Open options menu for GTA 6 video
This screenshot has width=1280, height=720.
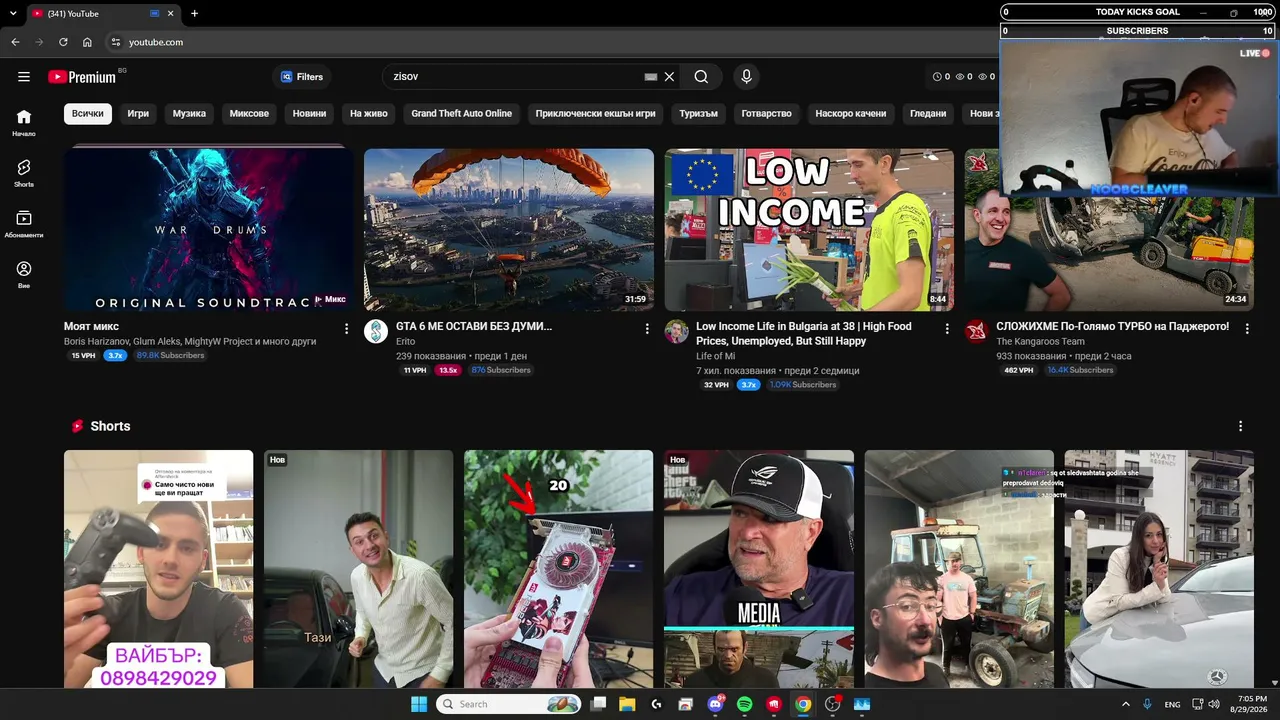[x=647, y=328]
